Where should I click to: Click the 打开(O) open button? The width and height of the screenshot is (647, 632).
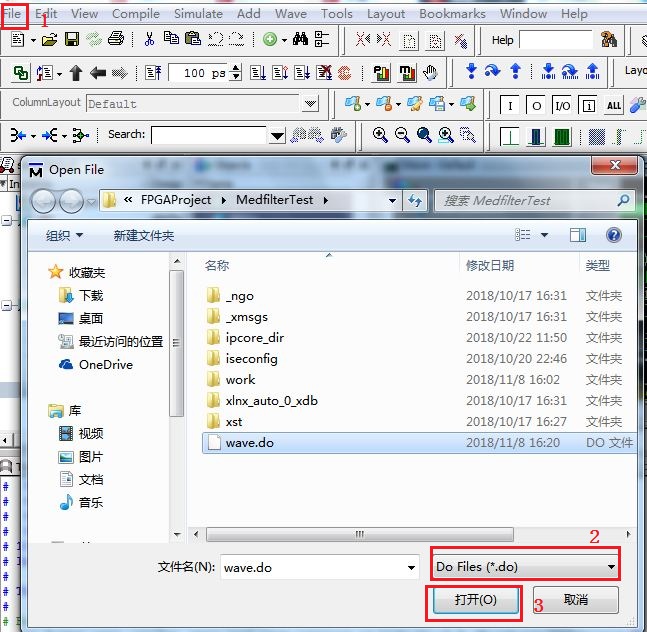475,599
